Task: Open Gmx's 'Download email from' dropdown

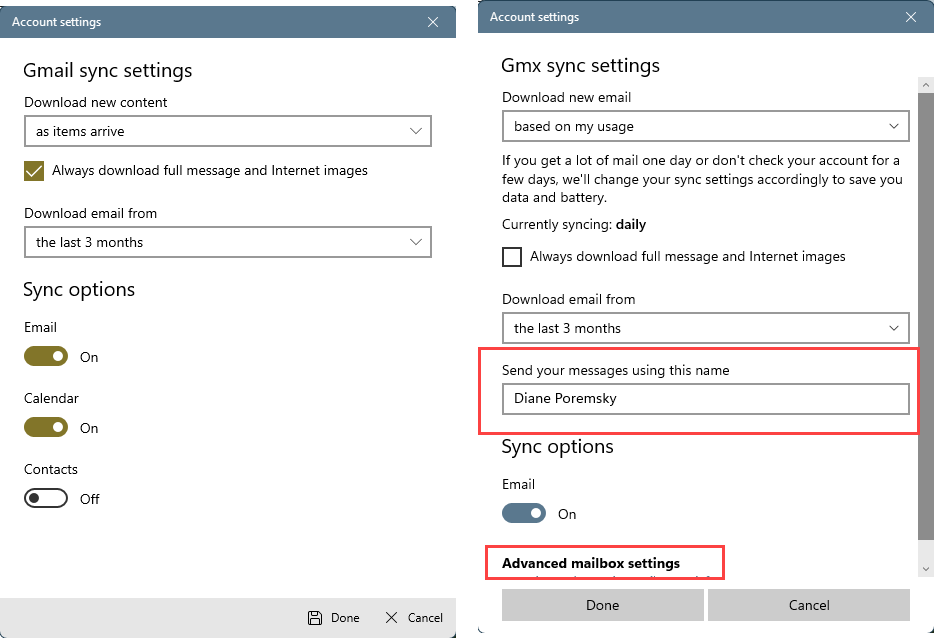Action: (705, 328)
